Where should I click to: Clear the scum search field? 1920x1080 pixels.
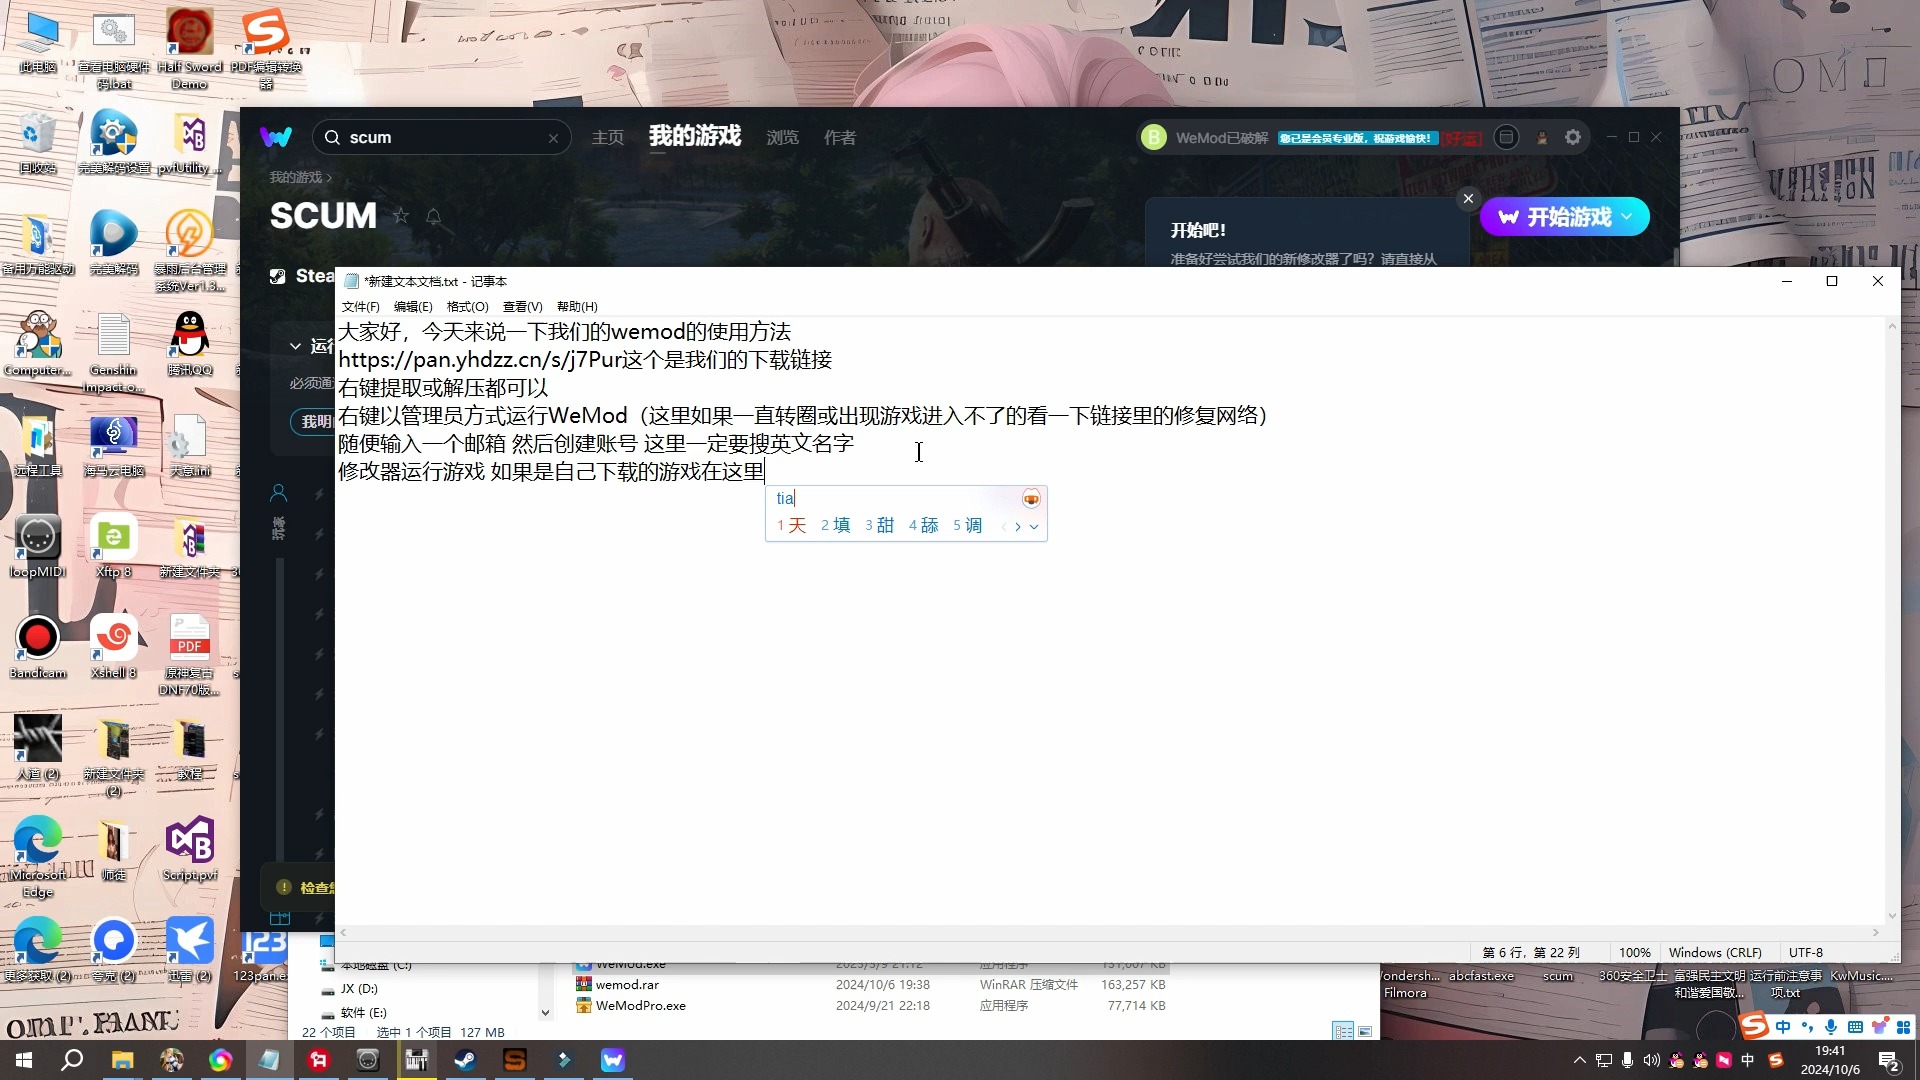(x=553, y=138)
